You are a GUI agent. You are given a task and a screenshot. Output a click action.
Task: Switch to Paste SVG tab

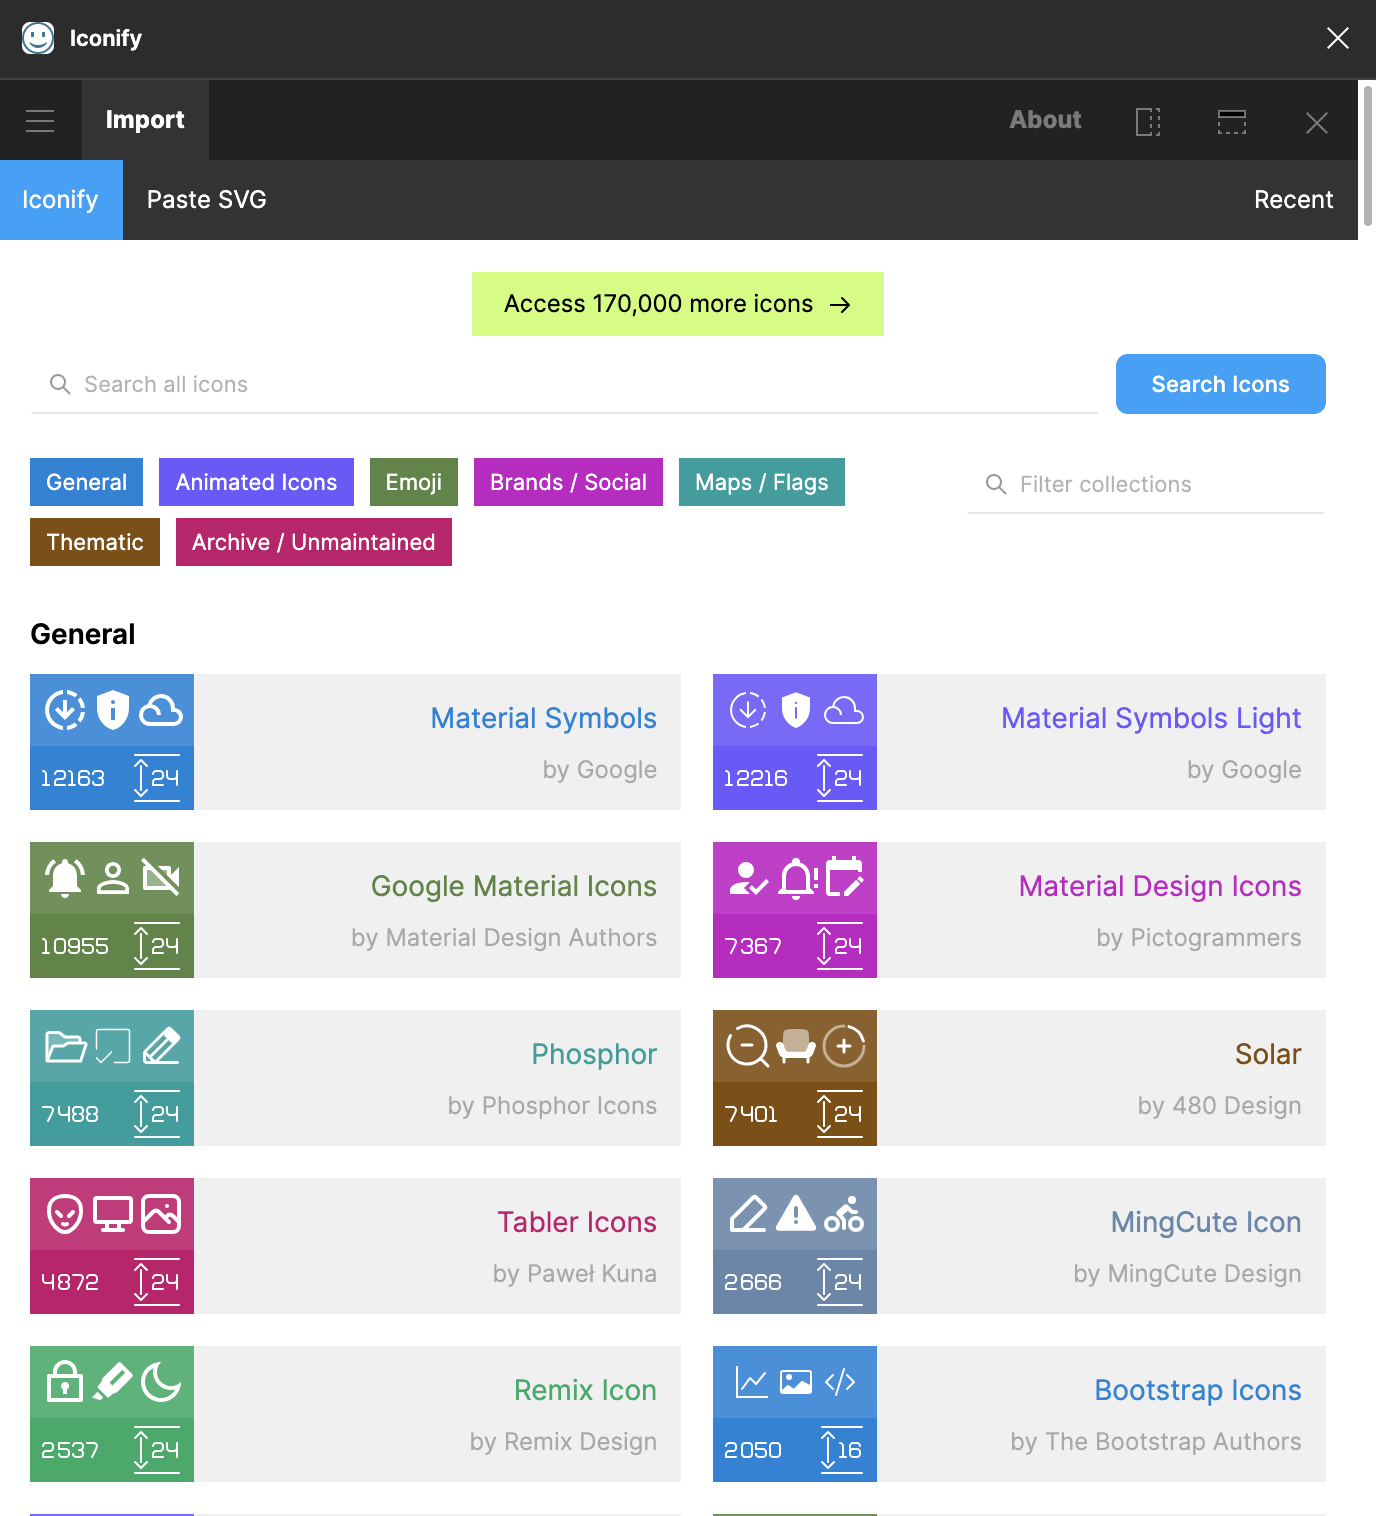click(207, 200)
